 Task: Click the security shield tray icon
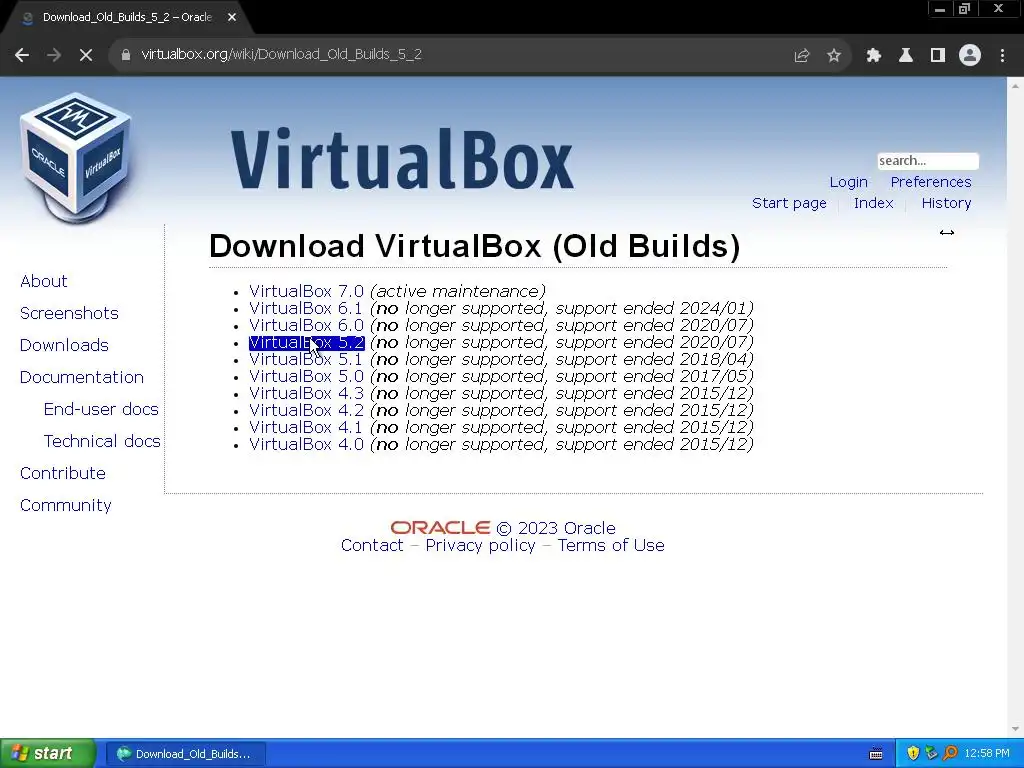point(912,754)
